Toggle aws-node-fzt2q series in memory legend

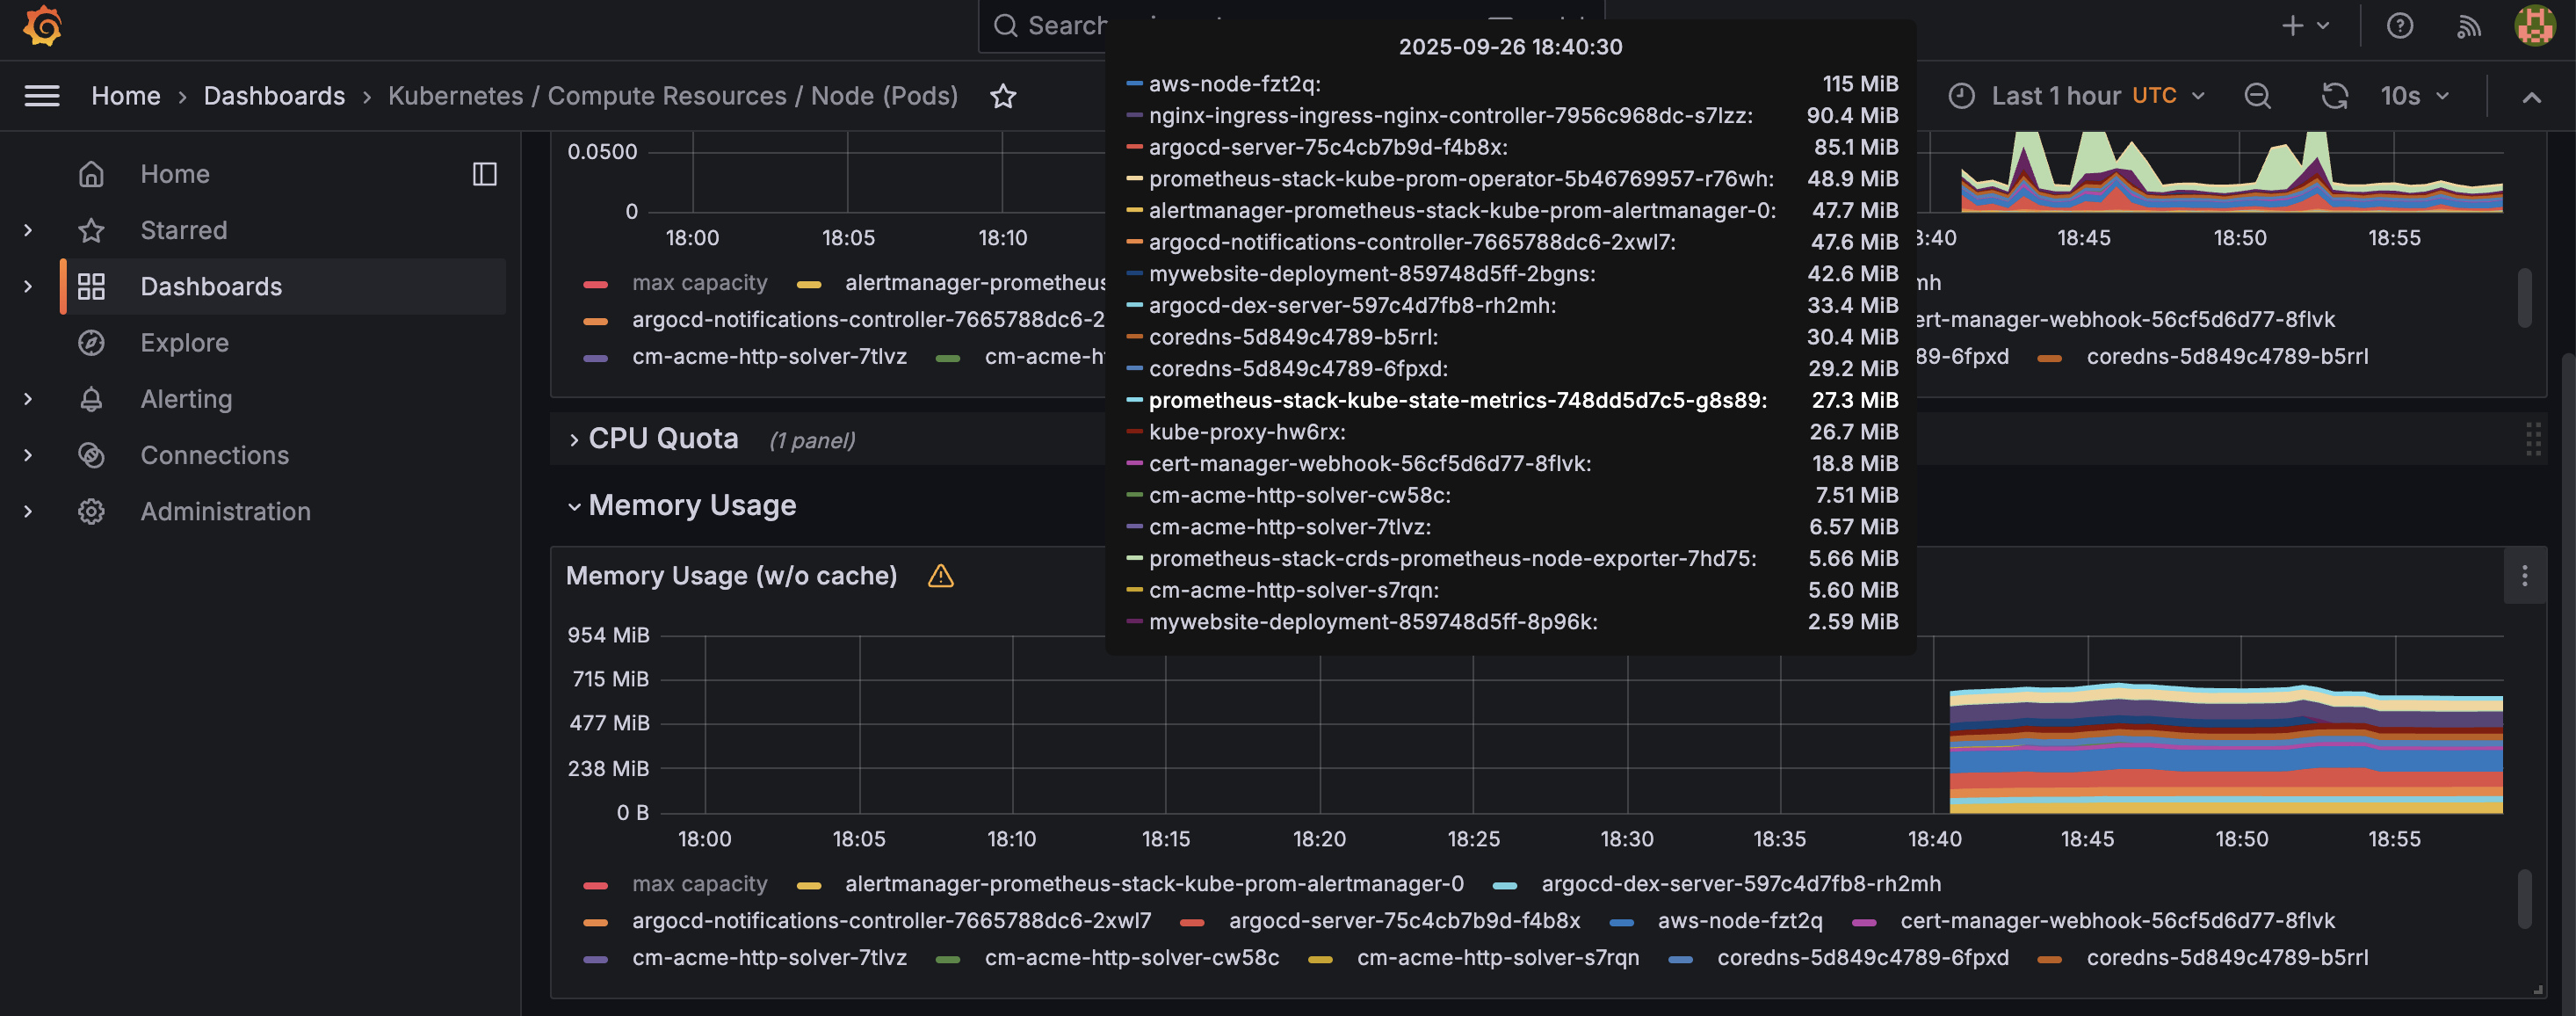click(1739, 921)
